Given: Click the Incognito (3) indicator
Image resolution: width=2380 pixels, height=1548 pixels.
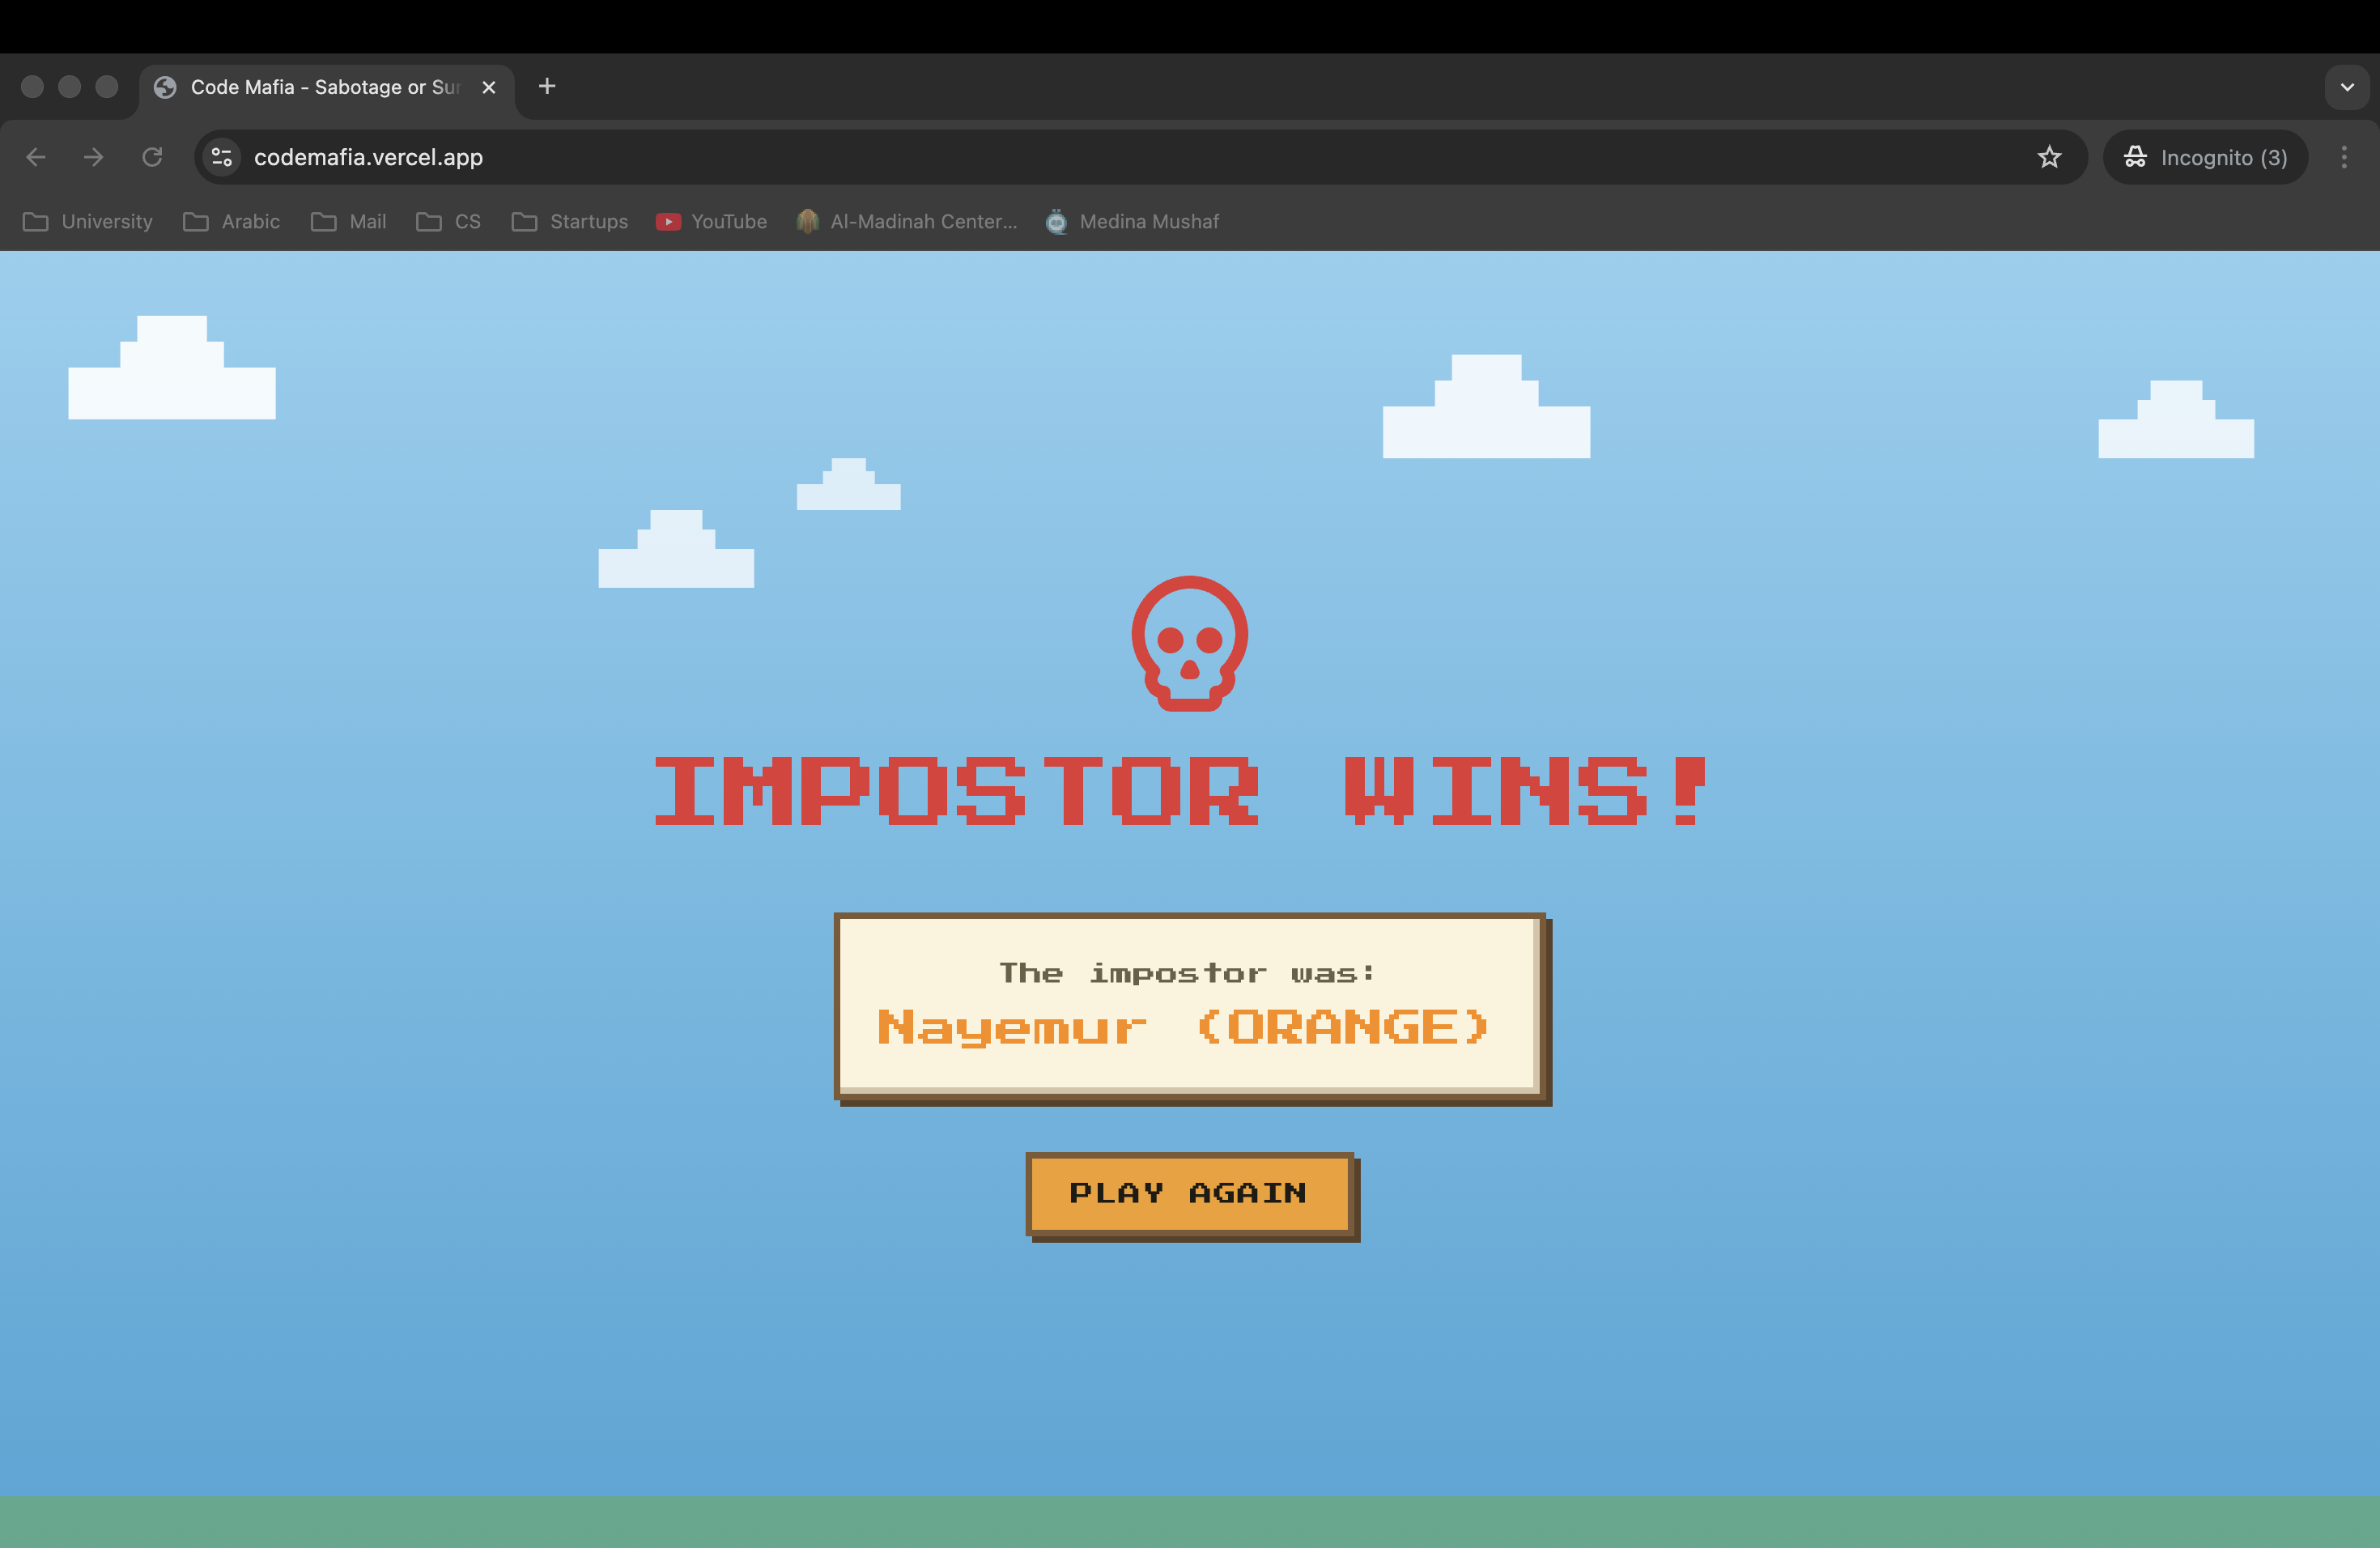Looking at the screenshot, I should (2205, 157).
